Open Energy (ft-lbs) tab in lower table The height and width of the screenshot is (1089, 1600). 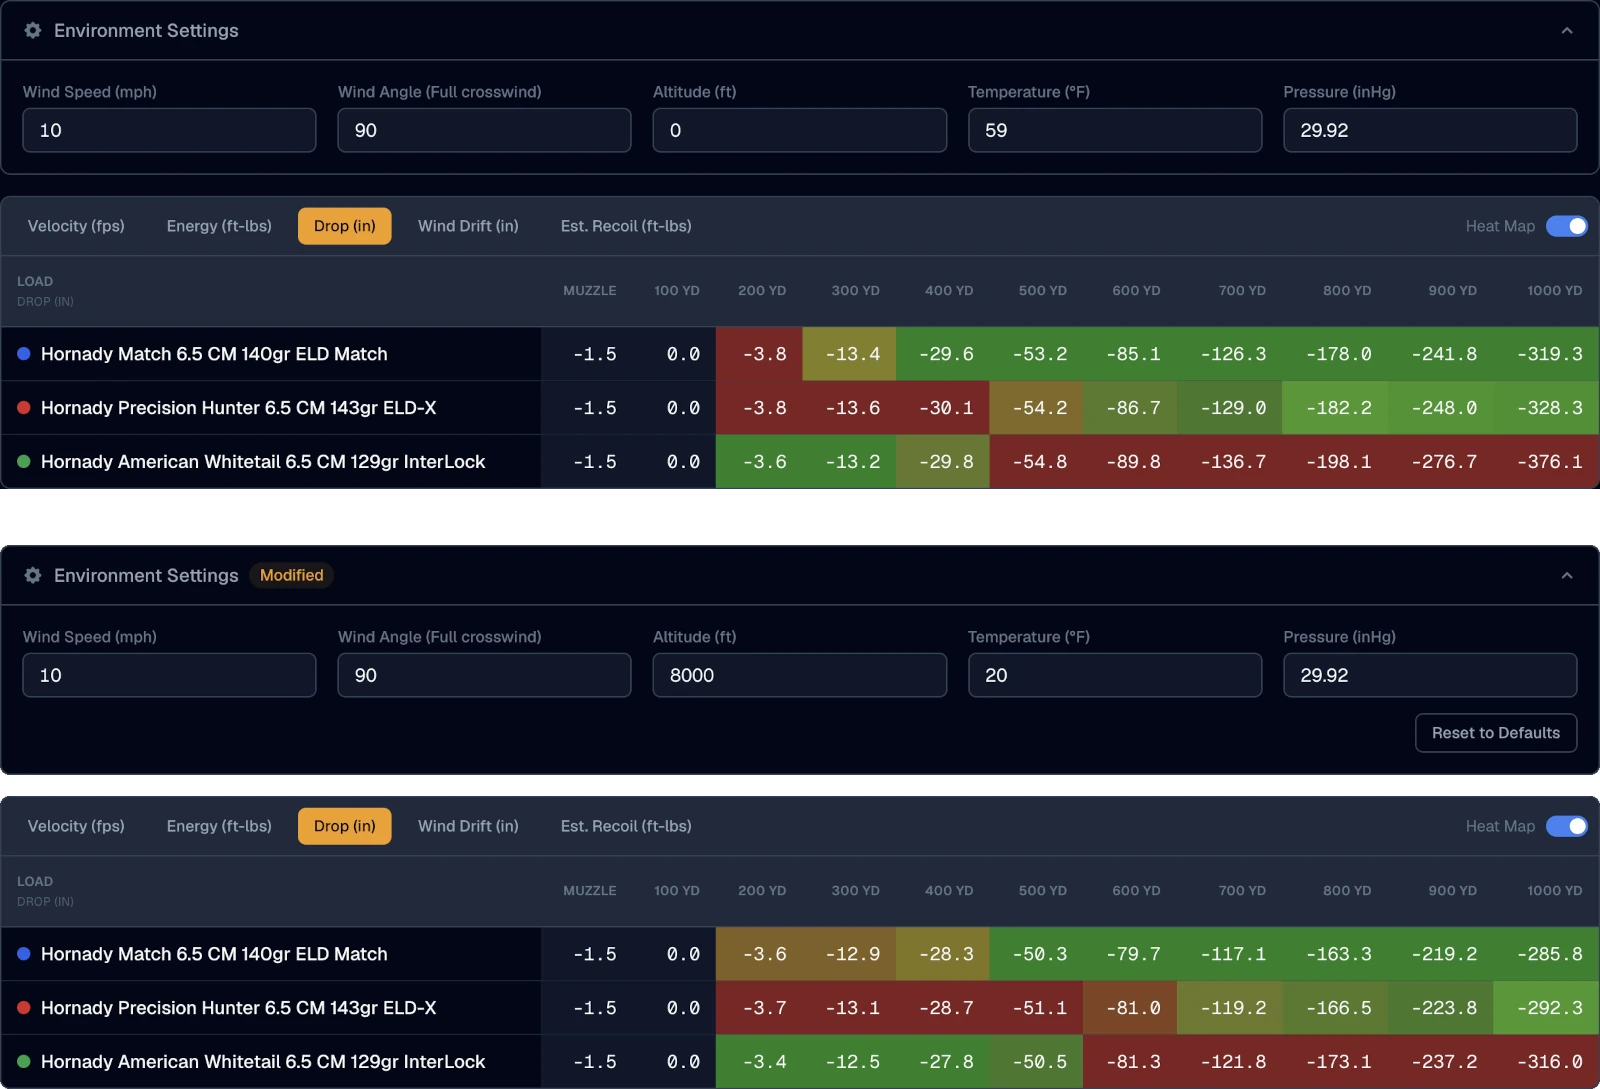tap(219, 826)
